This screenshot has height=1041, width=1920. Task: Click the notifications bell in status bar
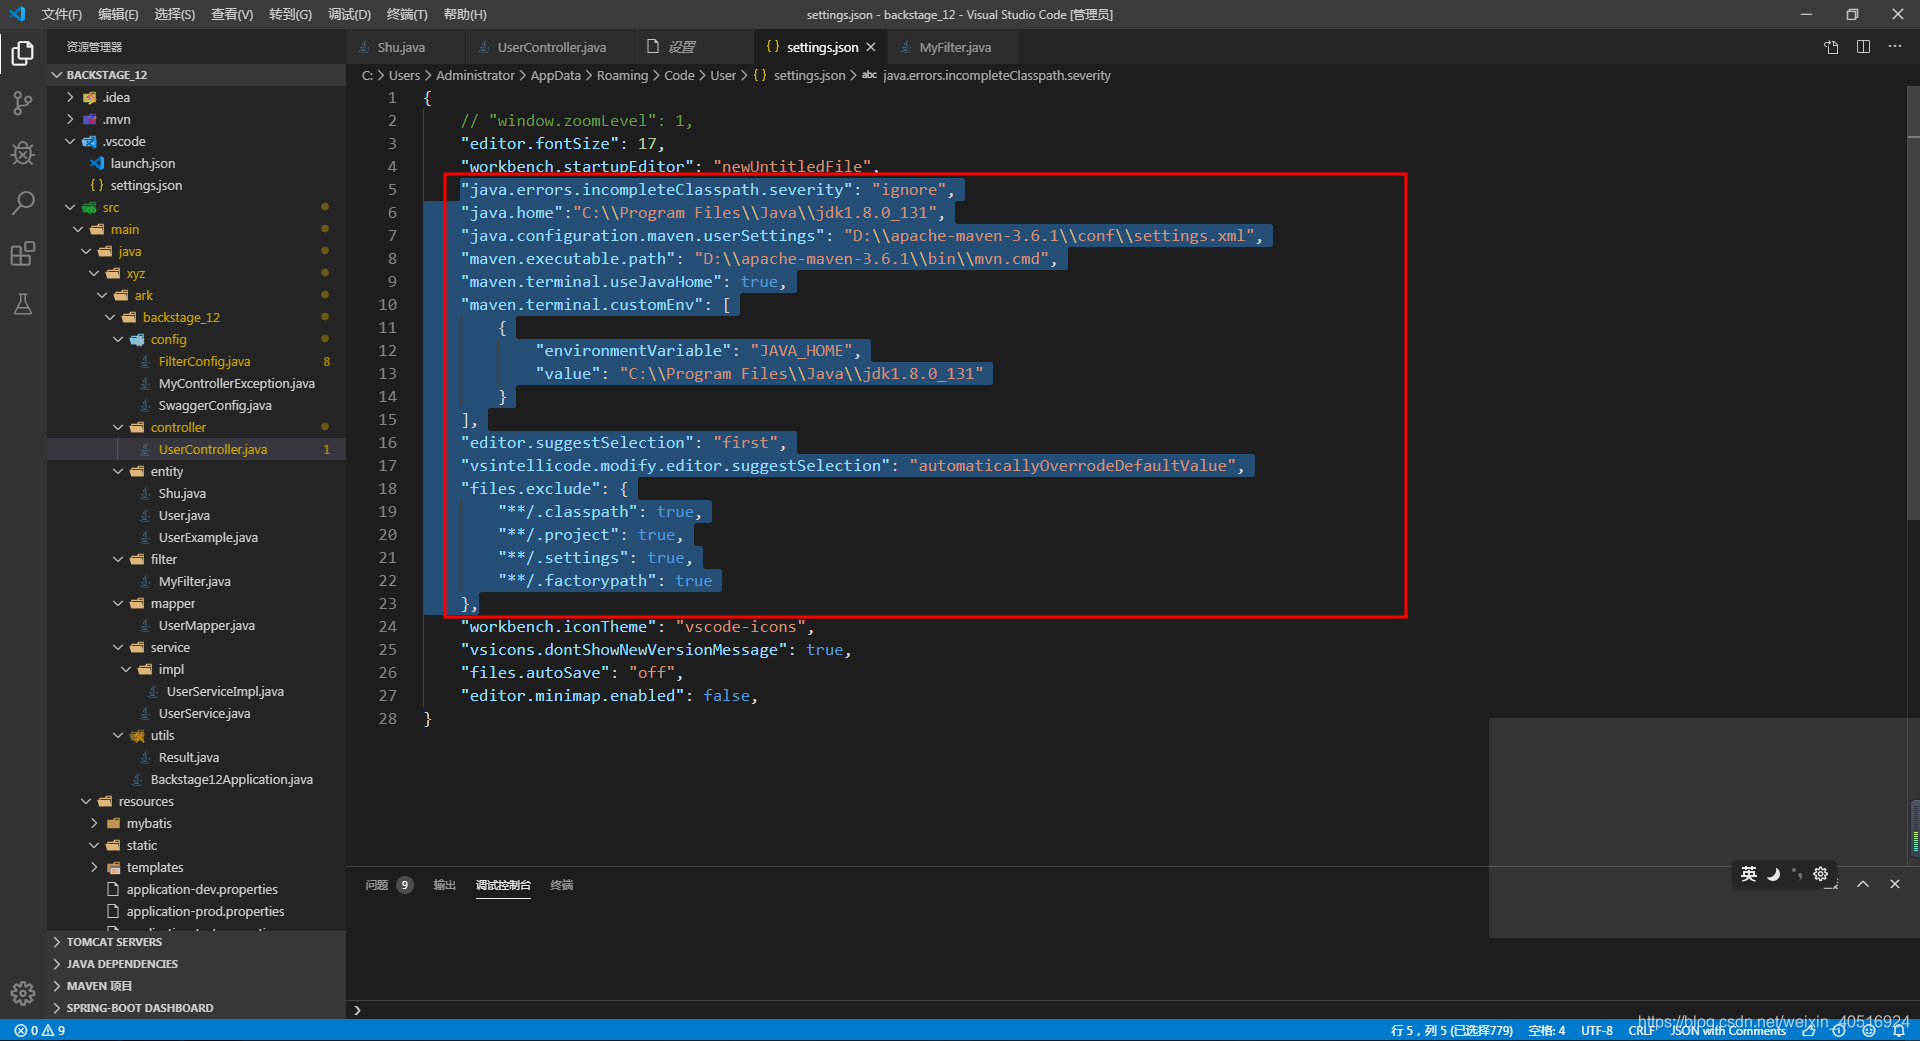[1899, 1031]
